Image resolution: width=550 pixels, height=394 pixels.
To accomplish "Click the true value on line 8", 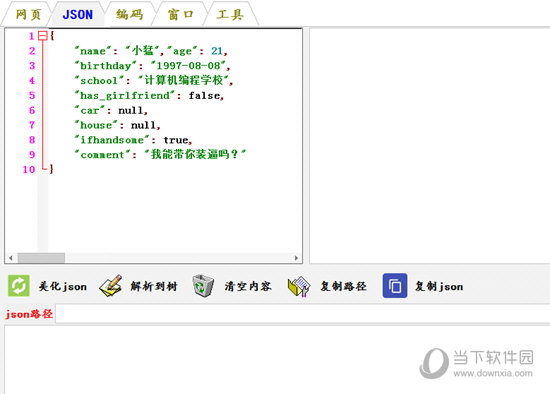I will pos(176,140).
